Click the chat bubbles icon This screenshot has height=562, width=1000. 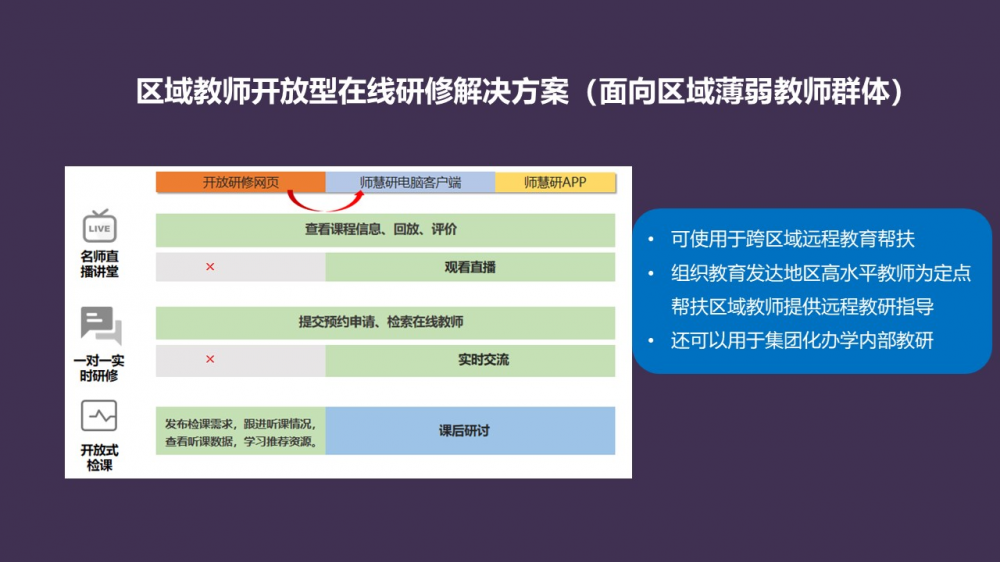pyautogui.click(x=100, y=326)
